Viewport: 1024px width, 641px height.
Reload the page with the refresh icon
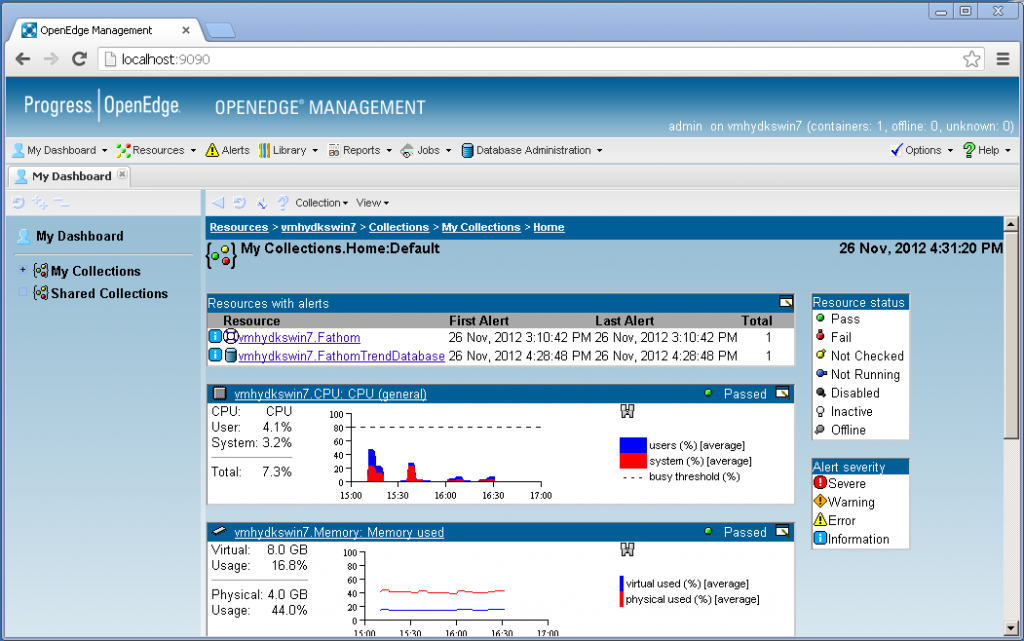point(80,59)
